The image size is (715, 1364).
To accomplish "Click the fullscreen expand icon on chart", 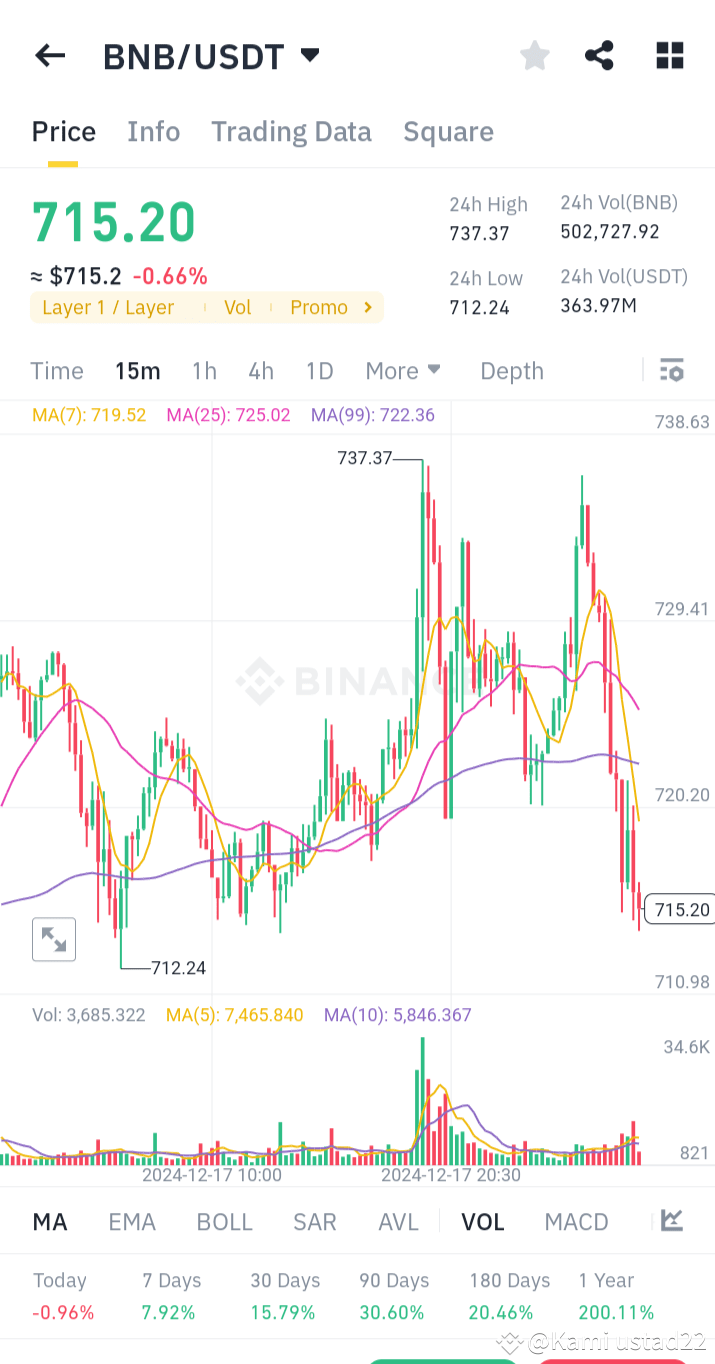I will coord(54,939).
